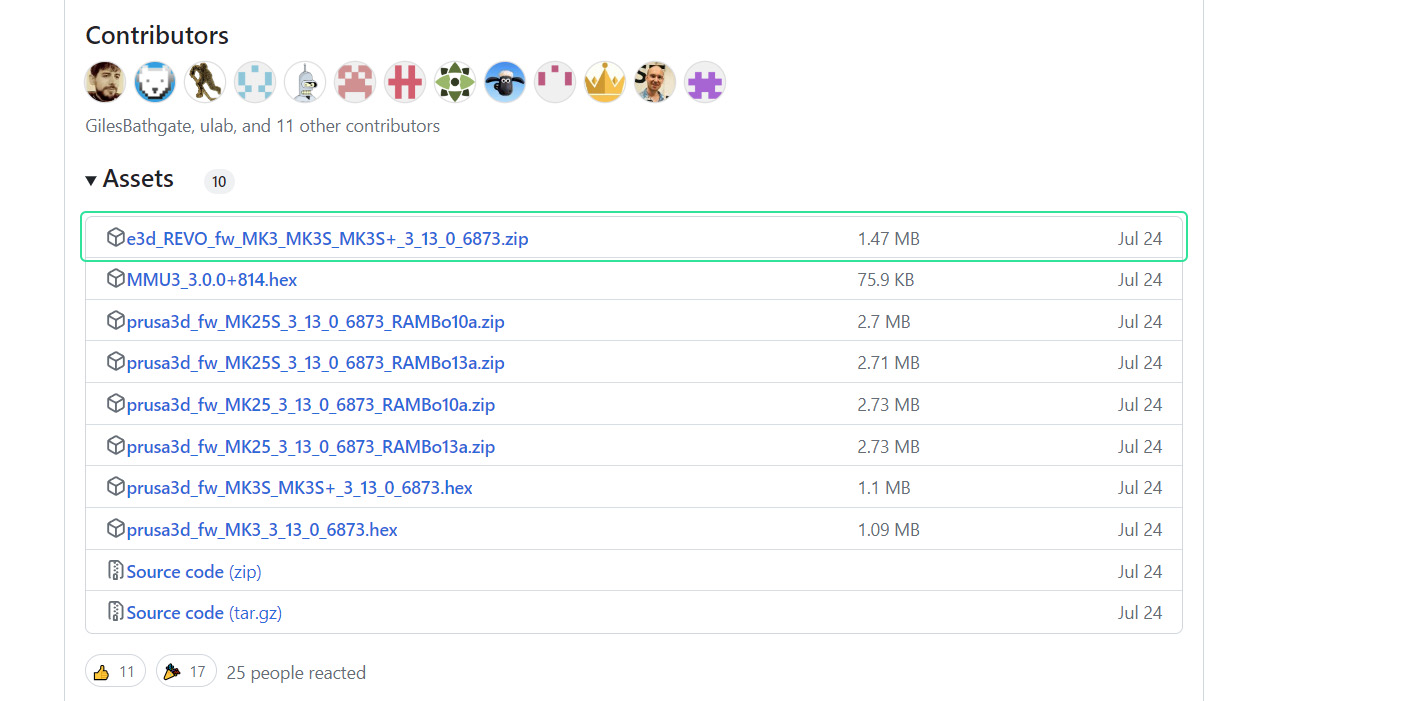
Task: Click the red cross pixel-art contributor avatar
Action: click(x=405, y=82)
